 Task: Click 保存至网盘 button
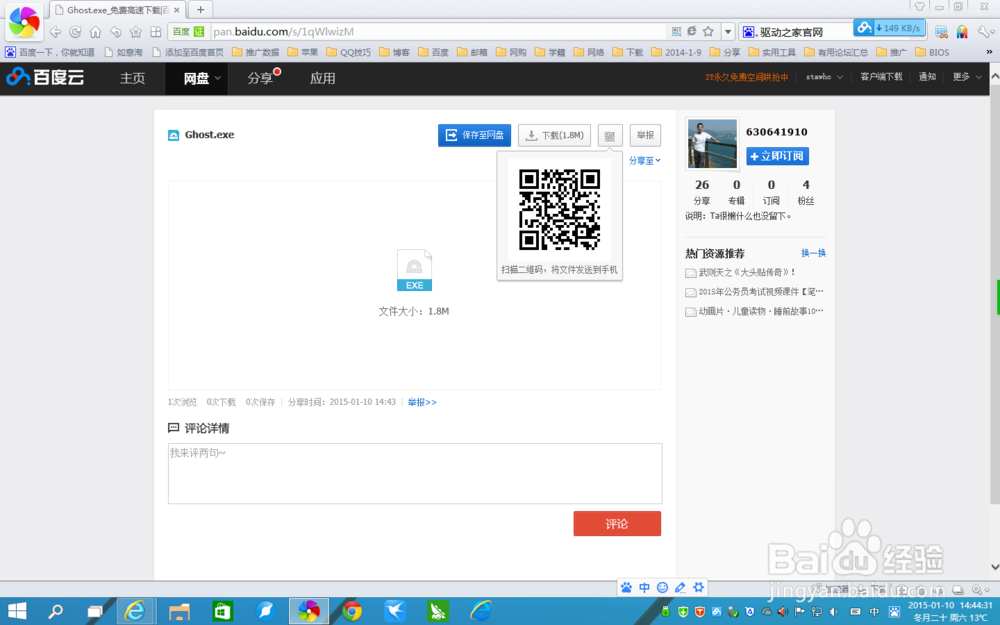click(474, 135)
